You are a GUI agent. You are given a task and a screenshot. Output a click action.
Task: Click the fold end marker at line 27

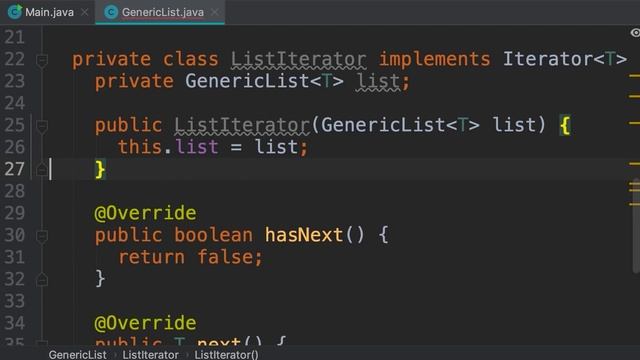[x=42, y=169]
